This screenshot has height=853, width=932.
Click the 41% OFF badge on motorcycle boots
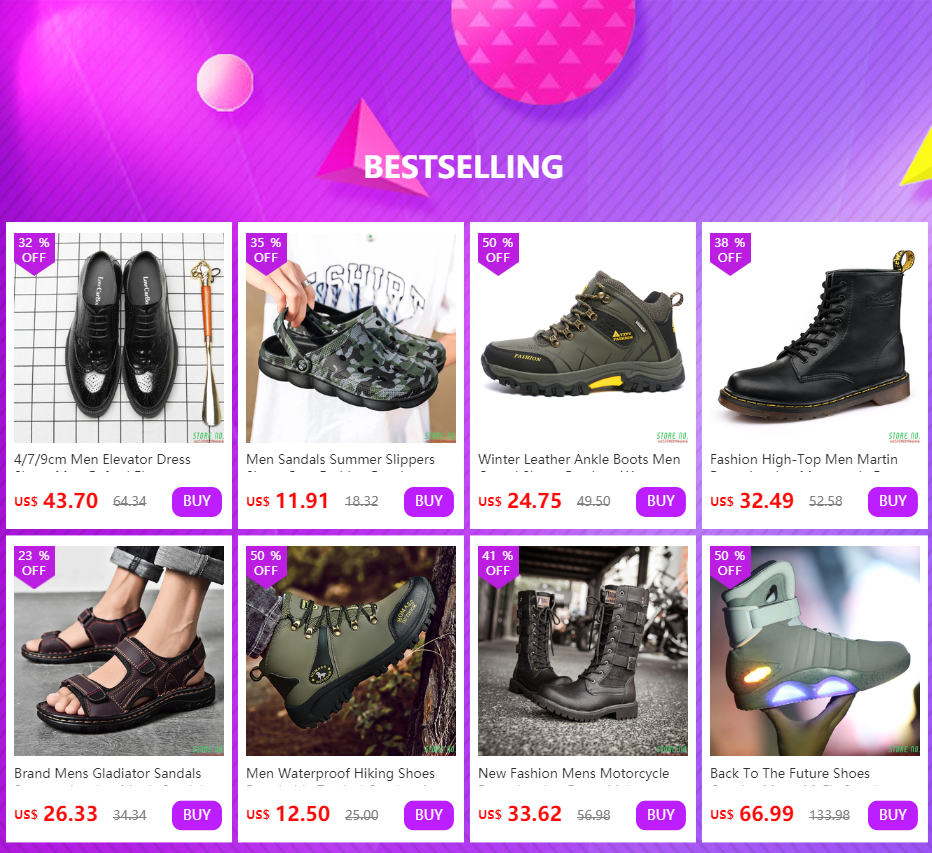tap(498, 565)
